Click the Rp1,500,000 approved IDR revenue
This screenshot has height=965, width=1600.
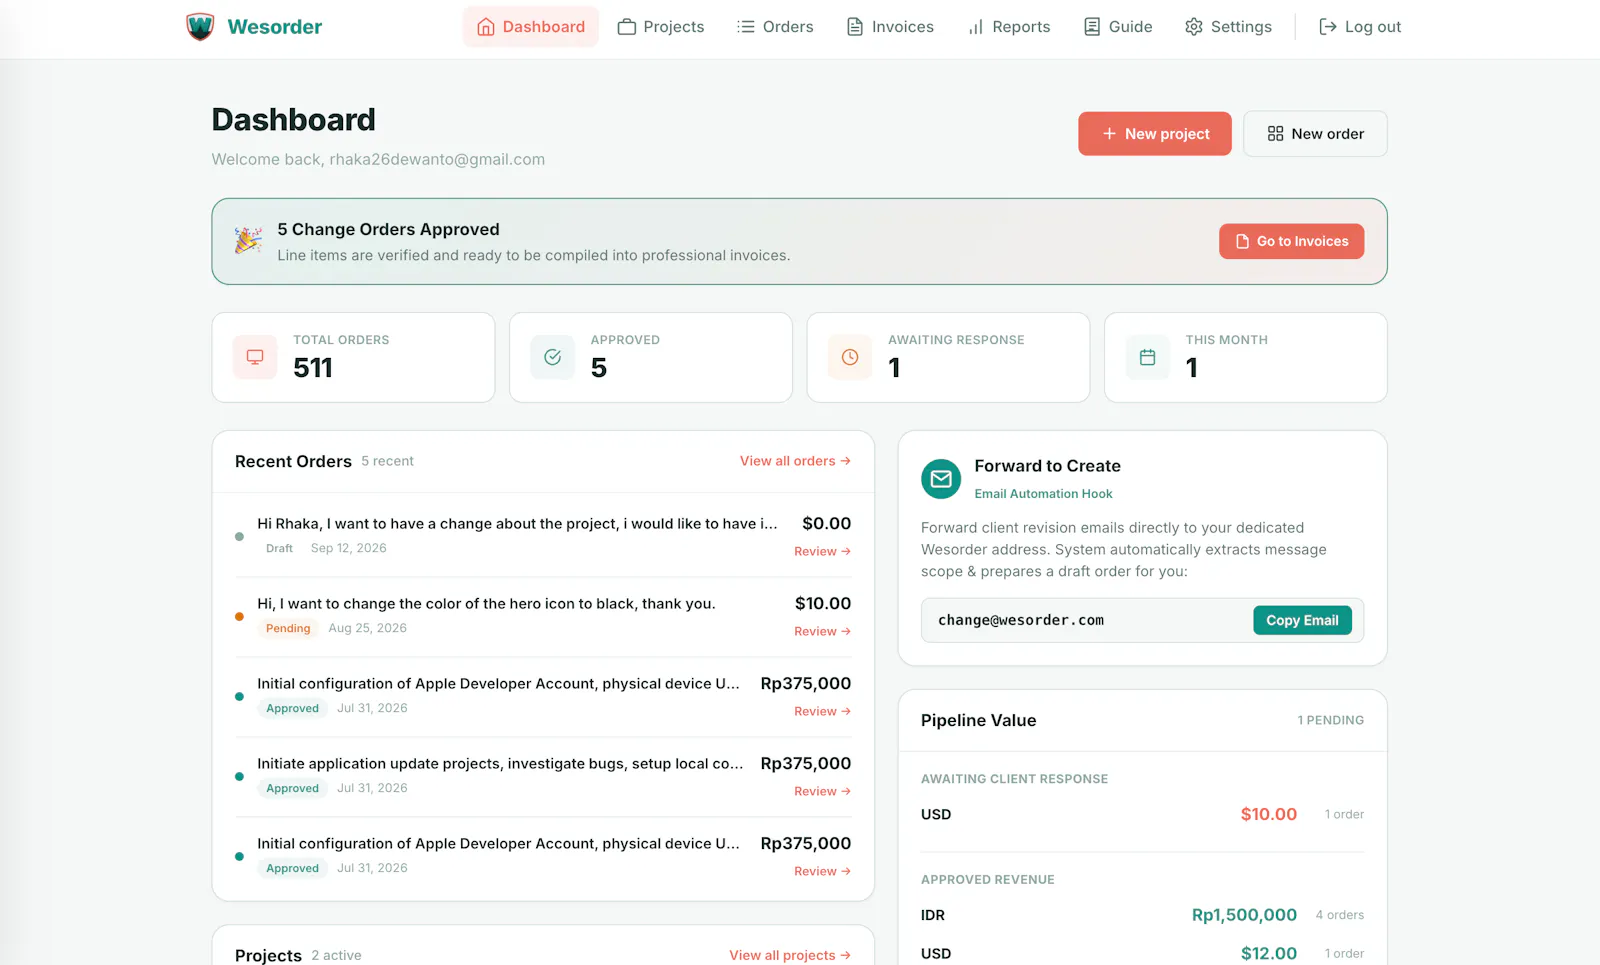click(x=1244, y=915)
